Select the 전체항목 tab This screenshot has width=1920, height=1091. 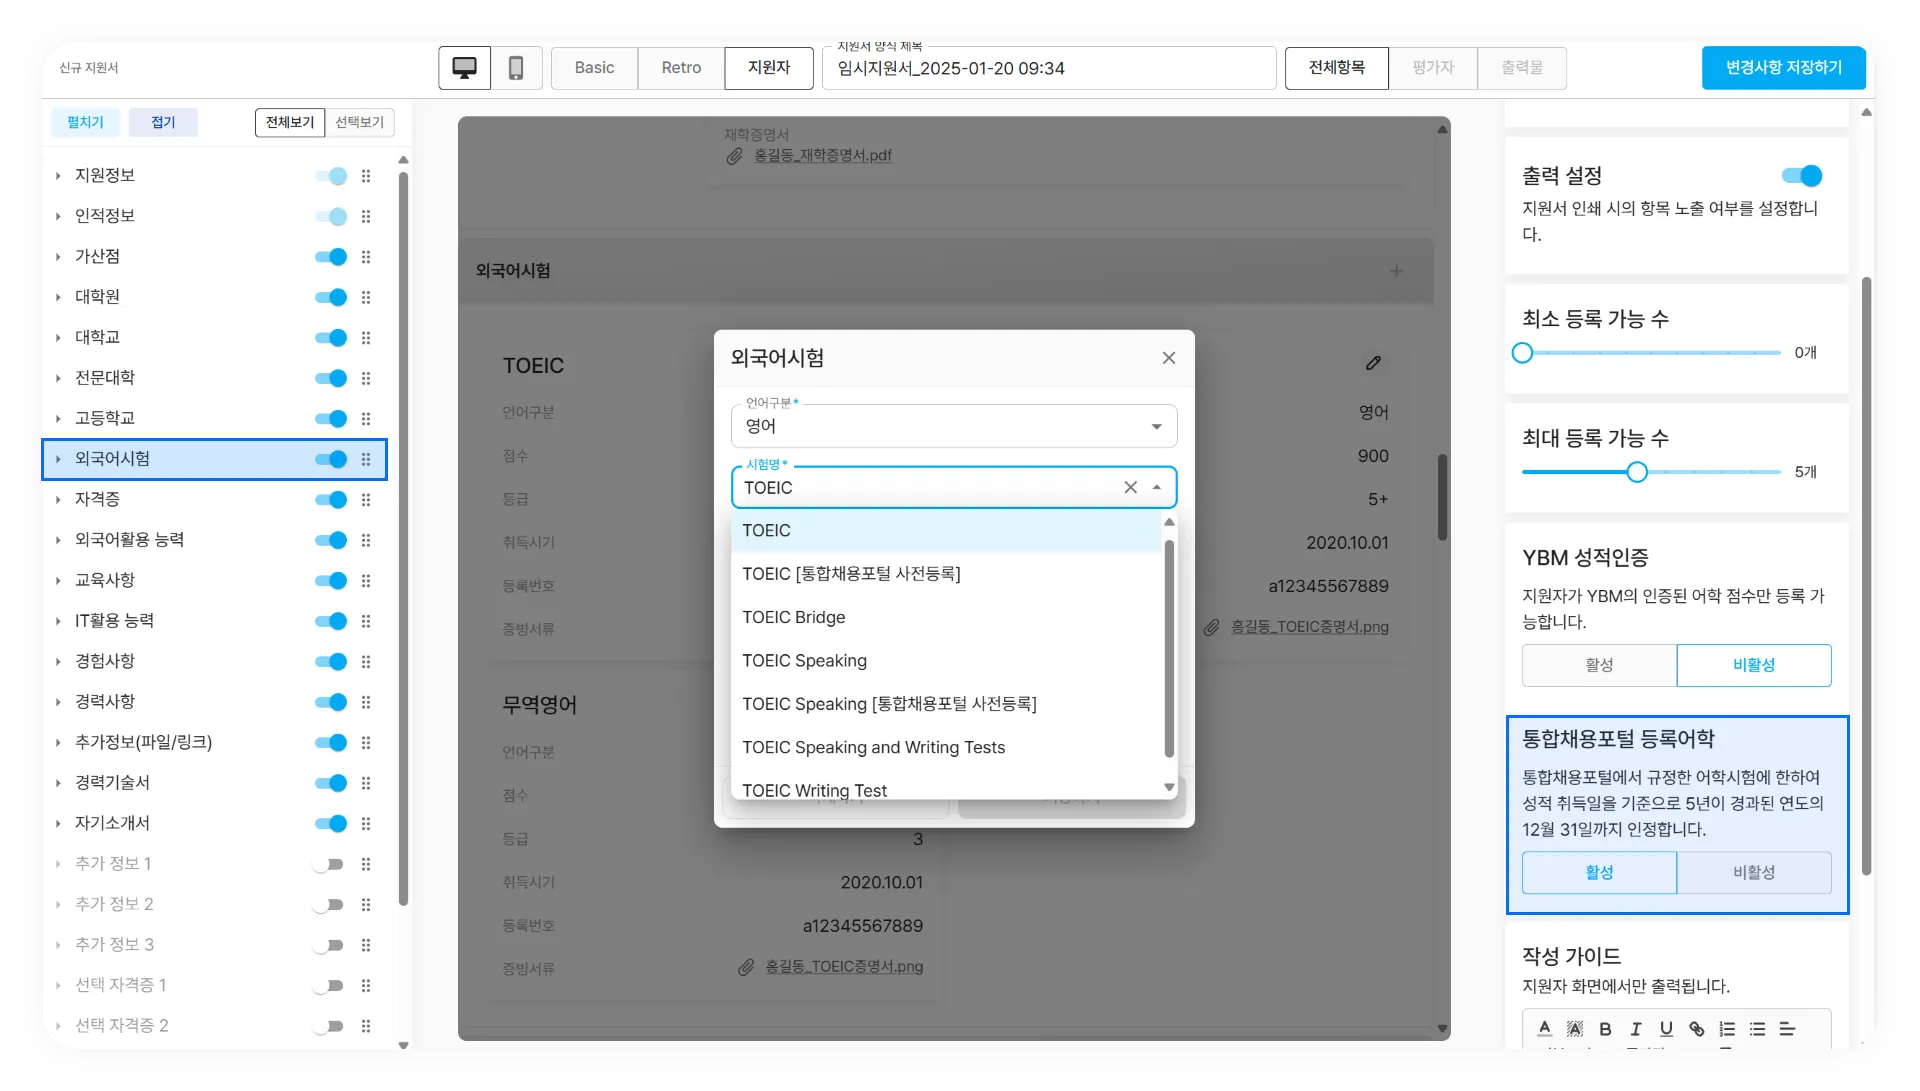[1336, 68]
